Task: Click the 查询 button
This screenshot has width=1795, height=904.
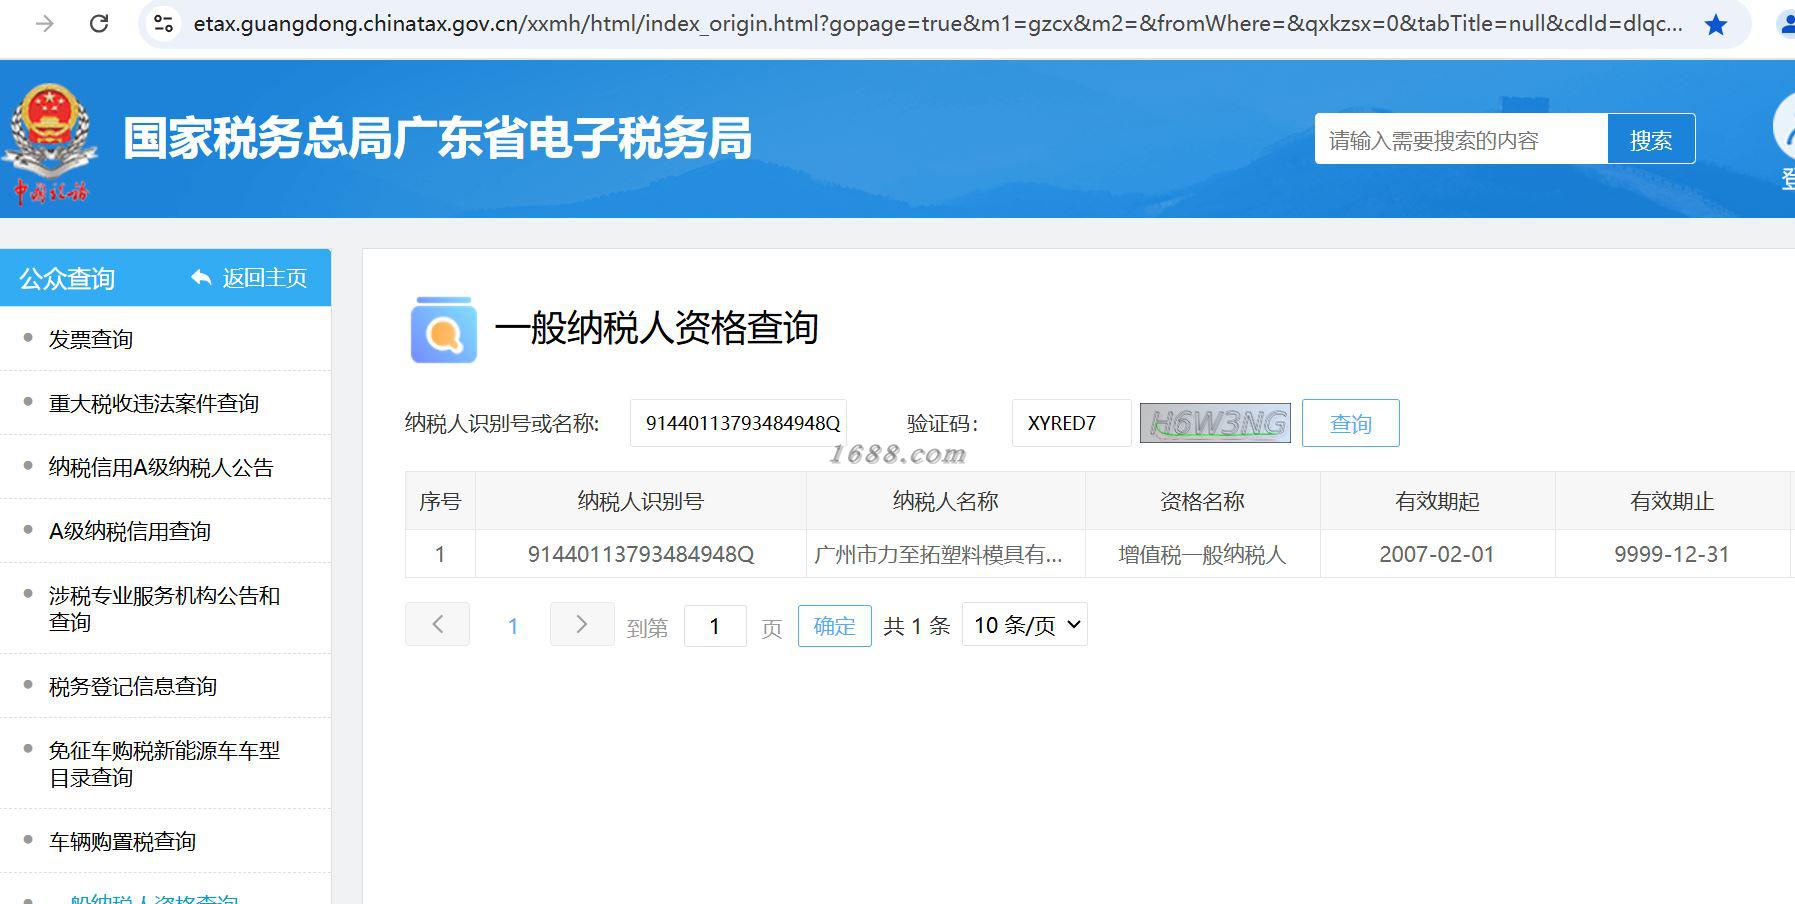Action: (1350, 423)
